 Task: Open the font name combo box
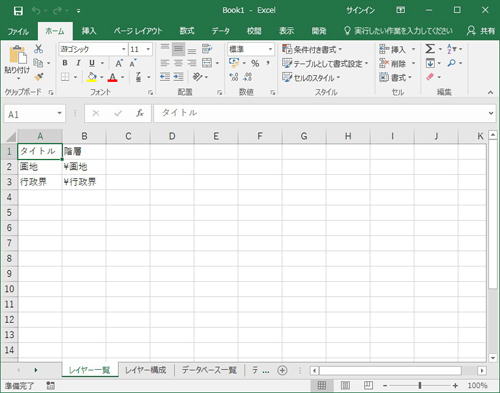[x=93, y=49]
